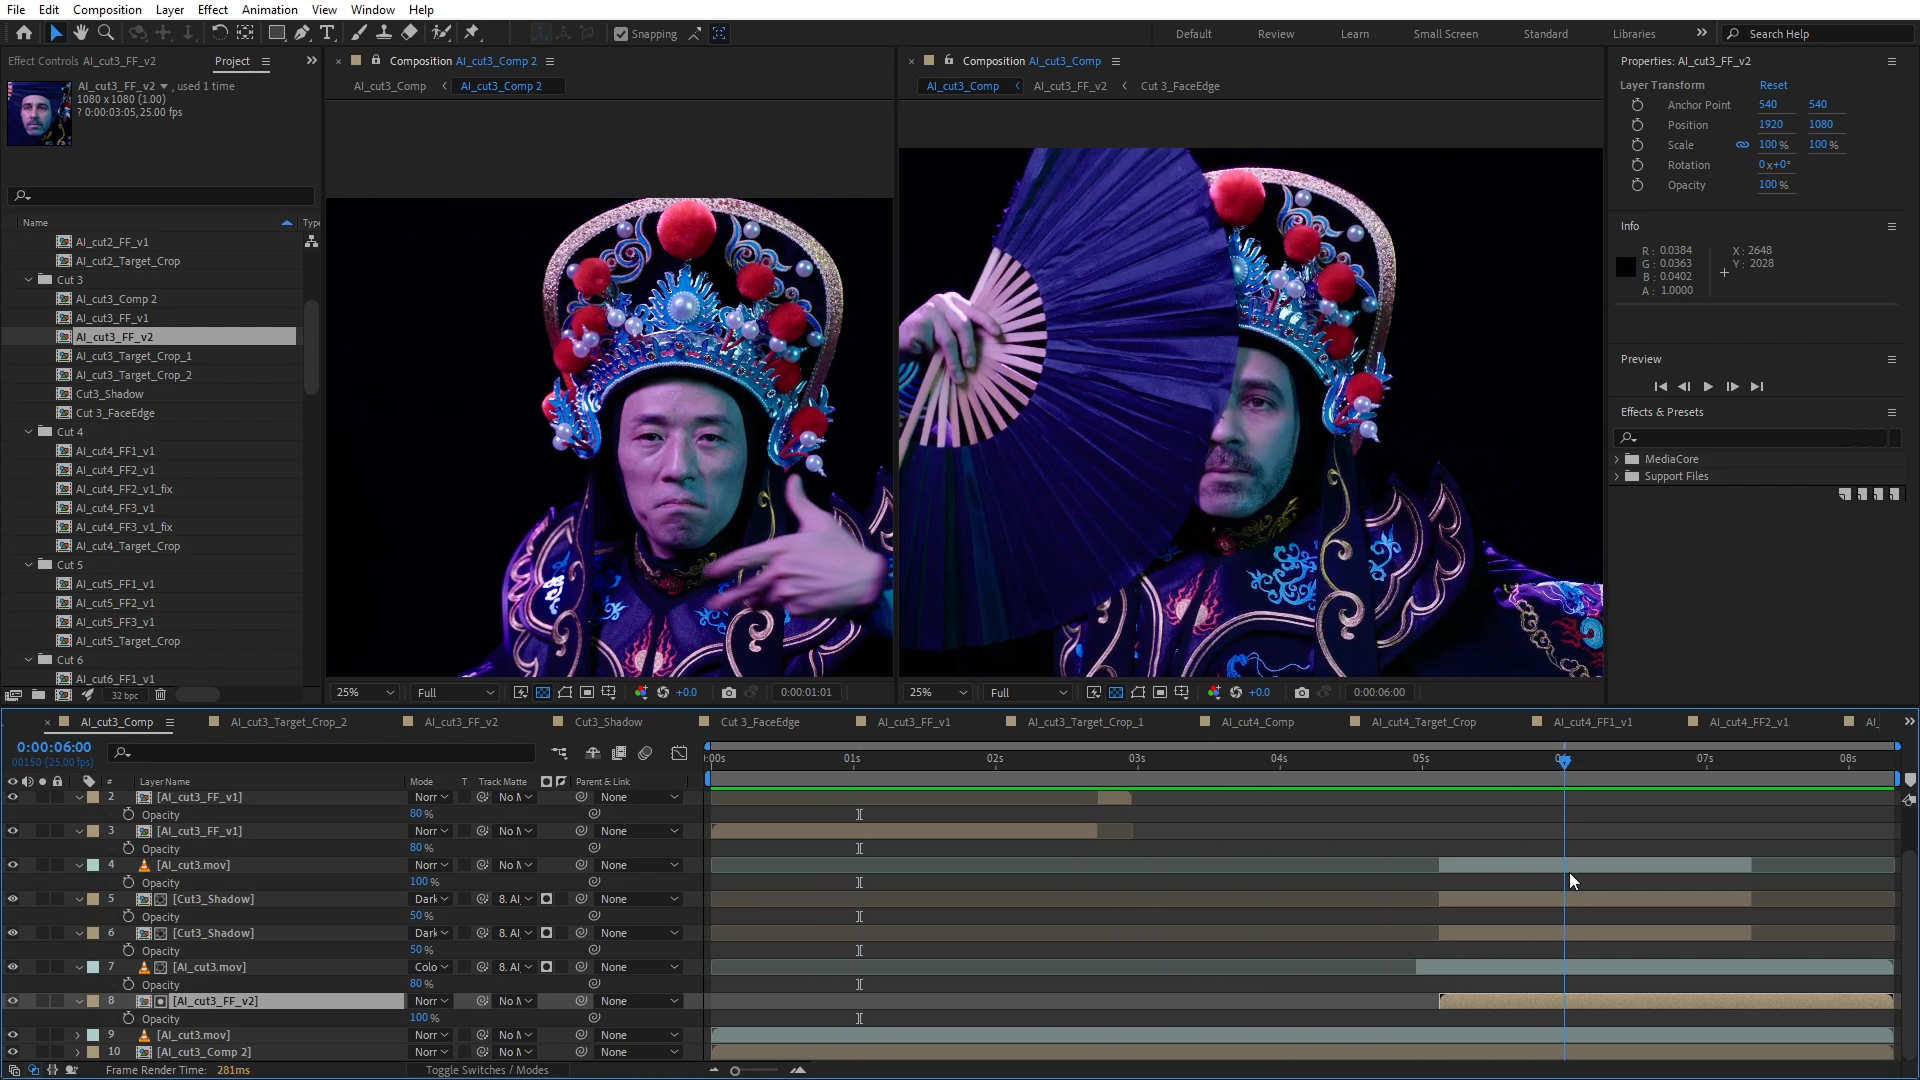
Task: Select the Puppet Pin tool
Action: click(x=472, y=33)
